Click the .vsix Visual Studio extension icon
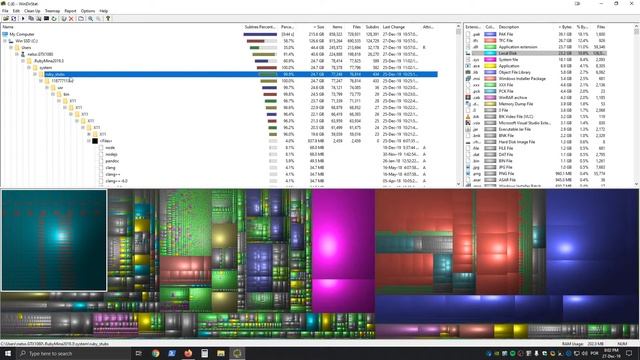640x360 pixels. point(468,123)
